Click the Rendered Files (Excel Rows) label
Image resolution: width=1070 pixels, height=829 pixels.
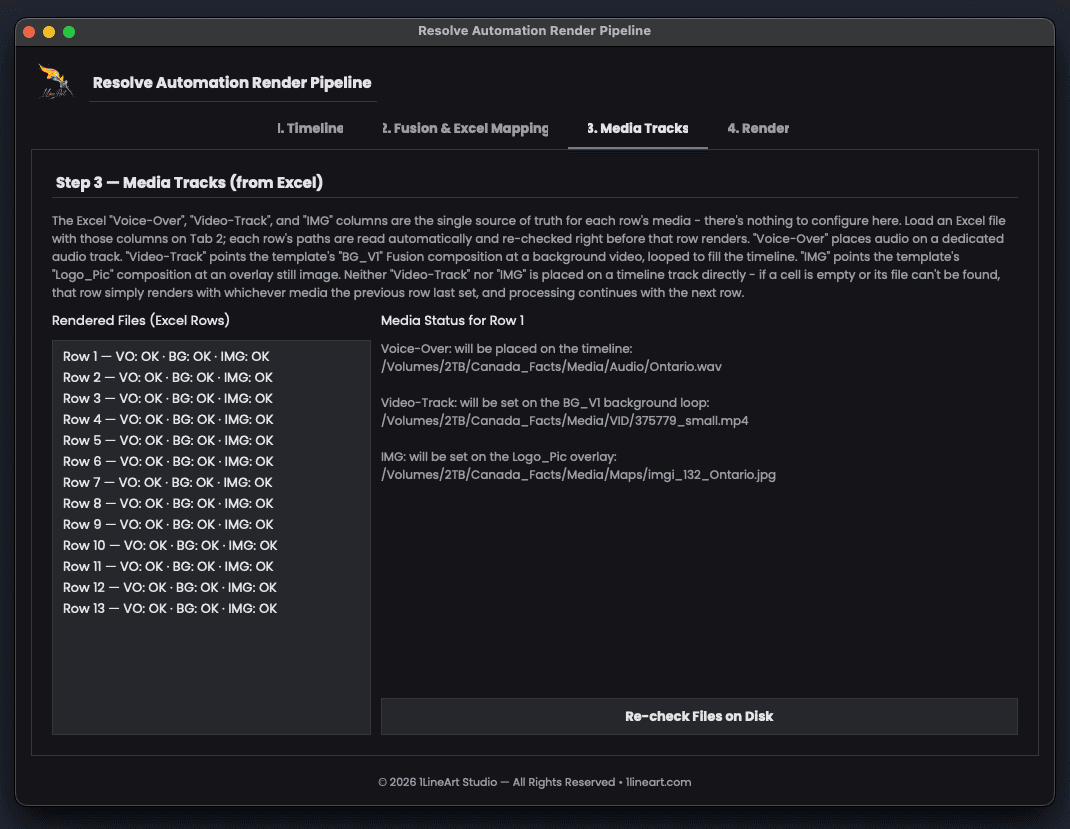point(141,320)
